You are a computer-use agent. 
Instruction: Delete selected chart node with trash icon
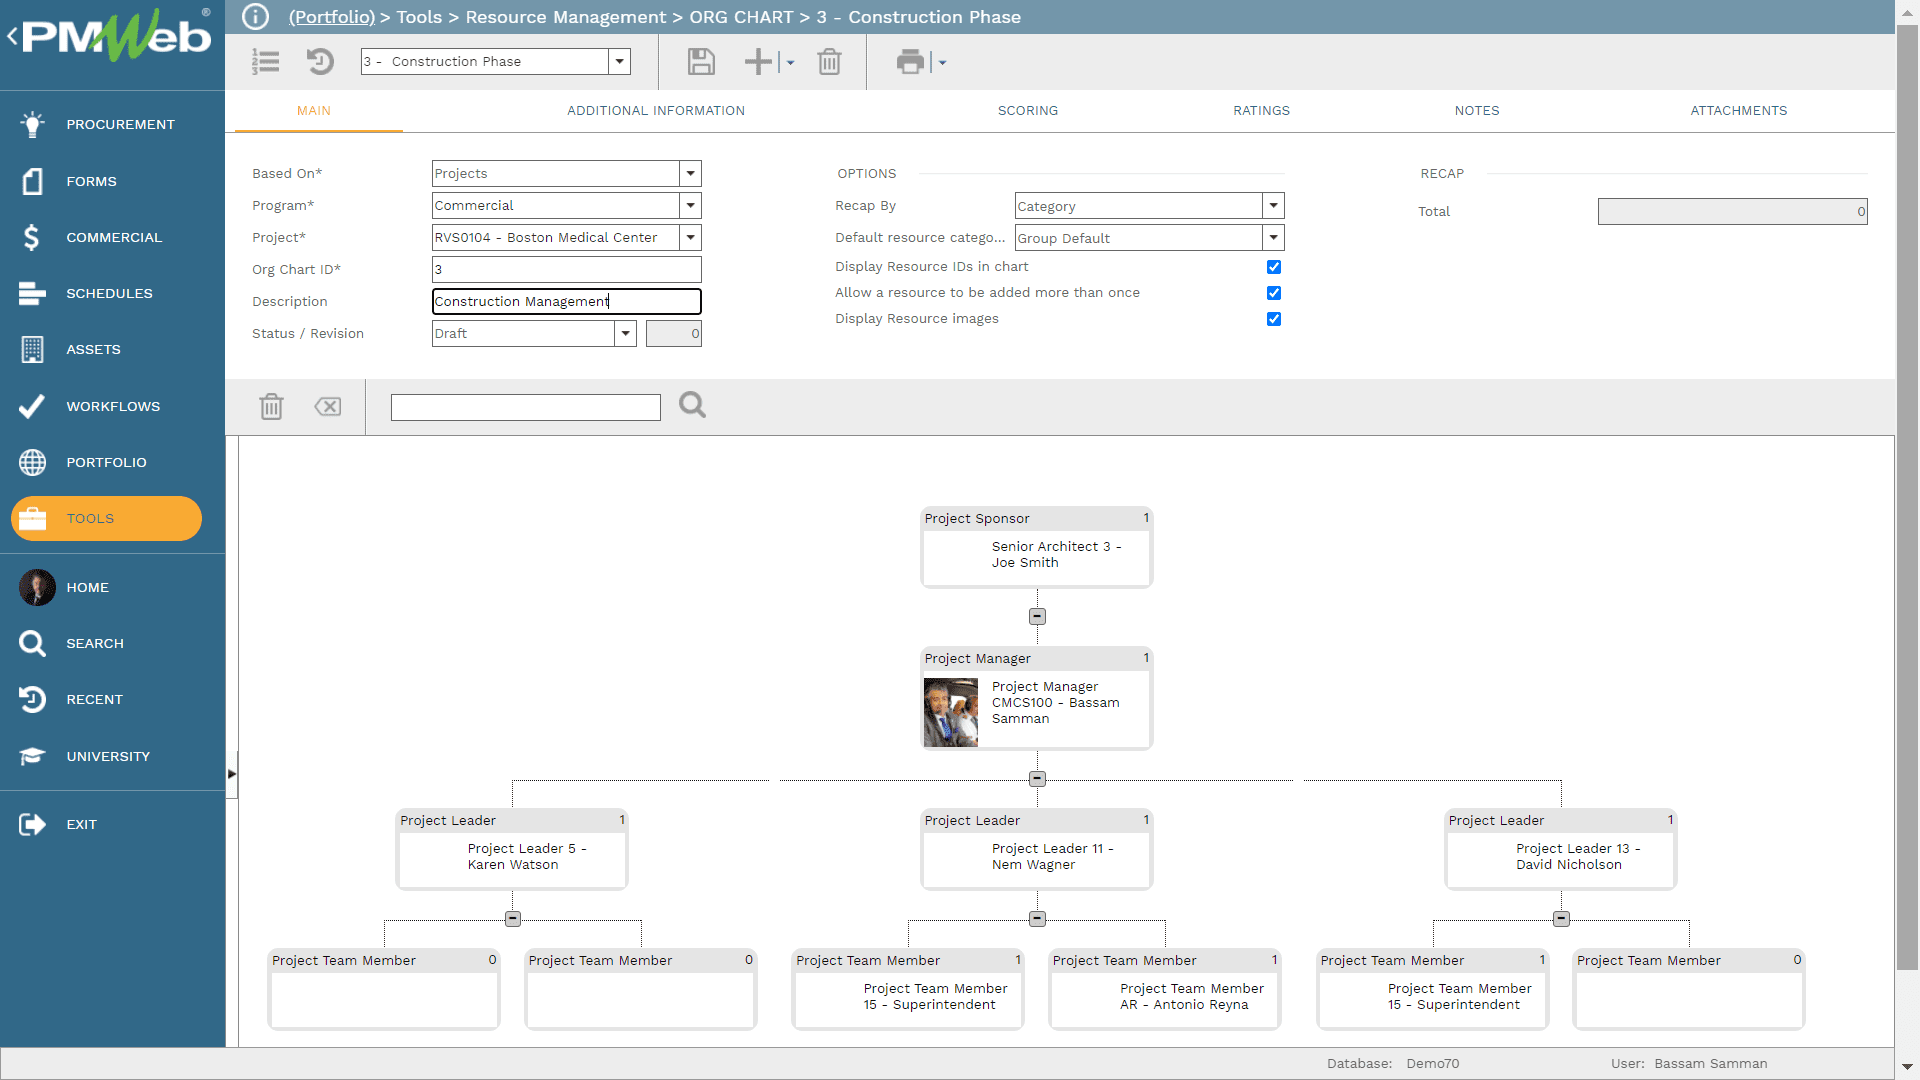click(271, 406)
